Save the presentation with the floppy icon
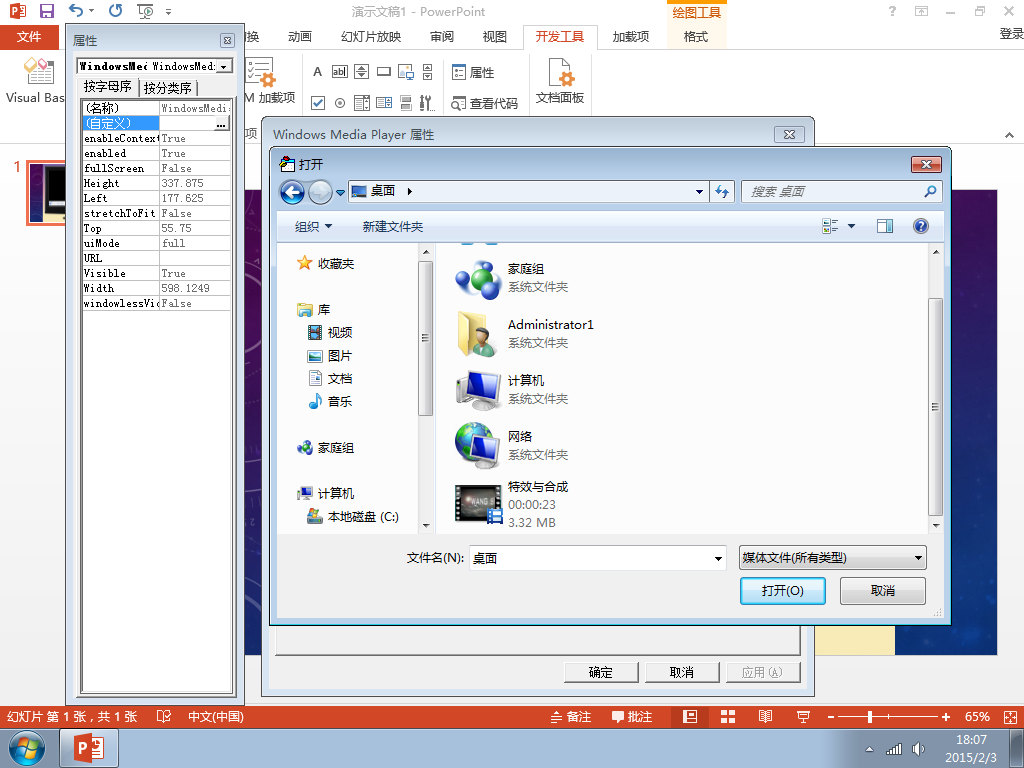 coord(46,11)
